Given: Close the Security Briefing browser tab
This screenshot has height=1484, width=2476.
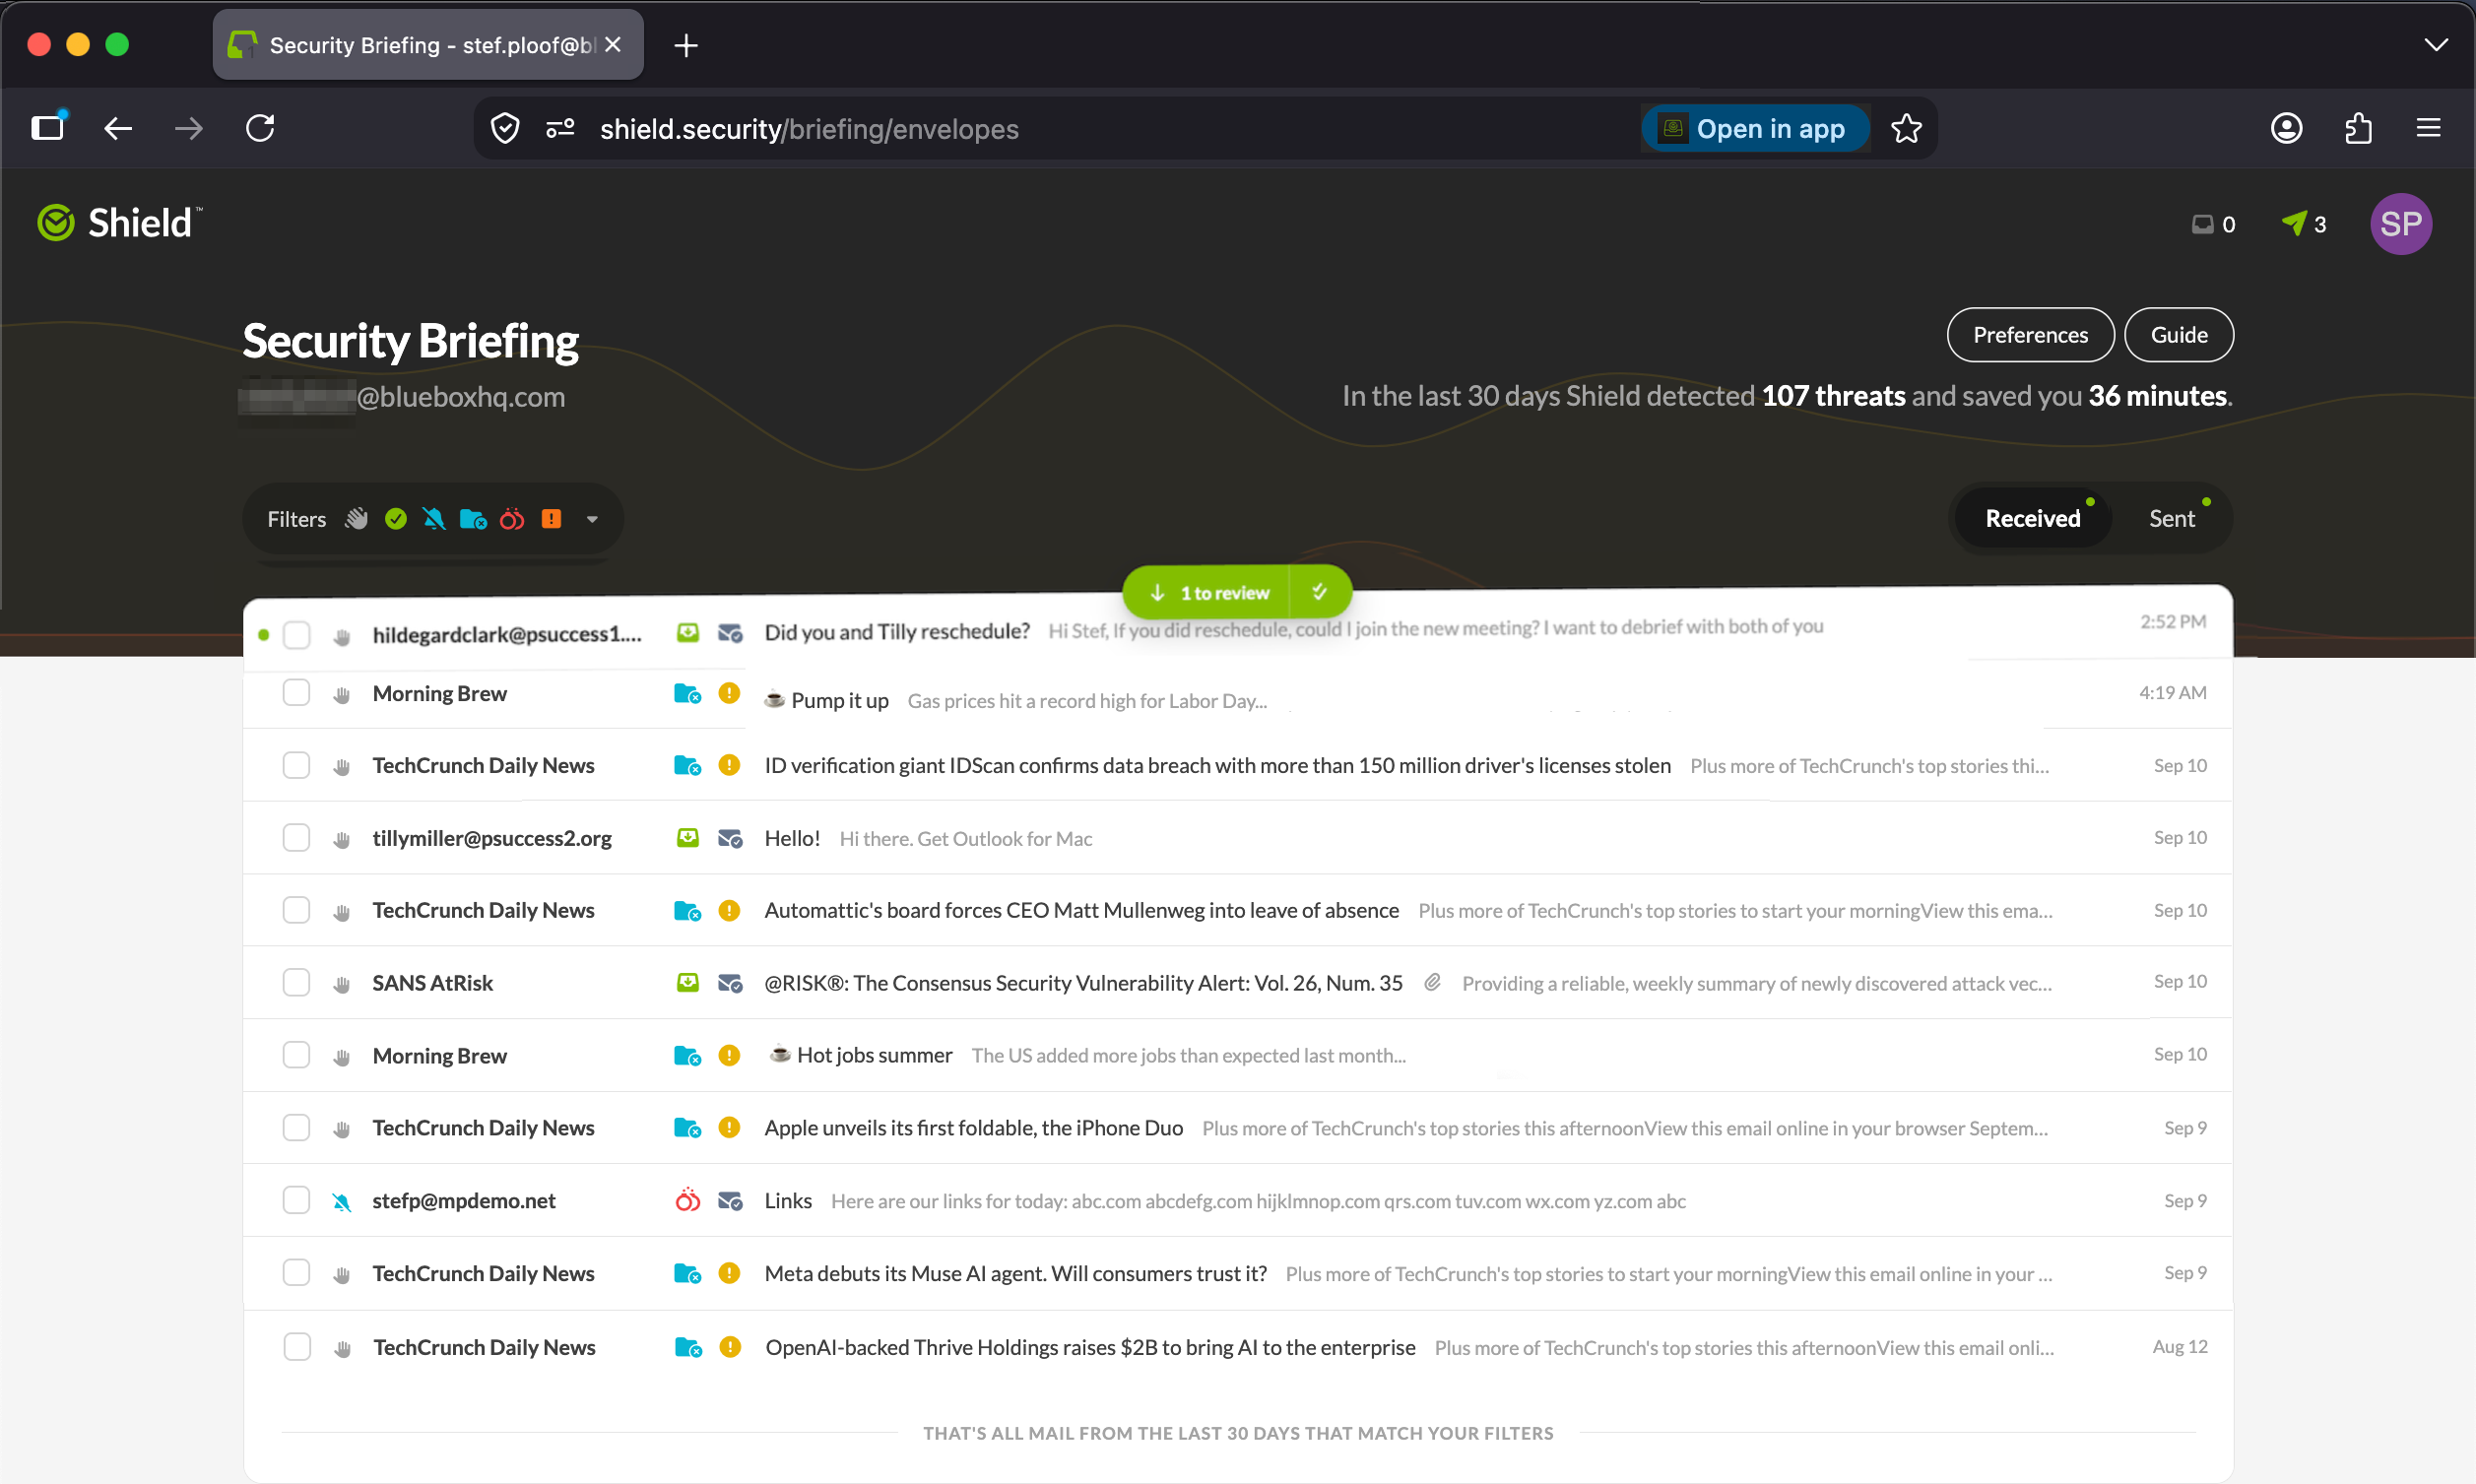Looking at the screenshot, I should [613, 45].
